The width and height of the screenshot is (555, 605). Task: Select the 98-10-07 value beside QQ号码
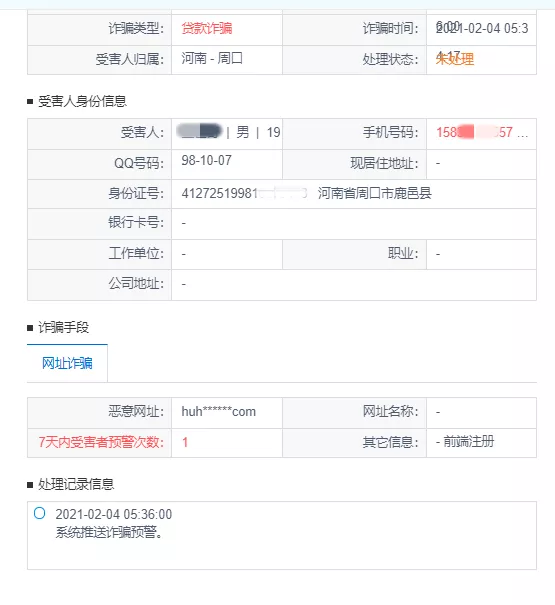tap(206, 160)
